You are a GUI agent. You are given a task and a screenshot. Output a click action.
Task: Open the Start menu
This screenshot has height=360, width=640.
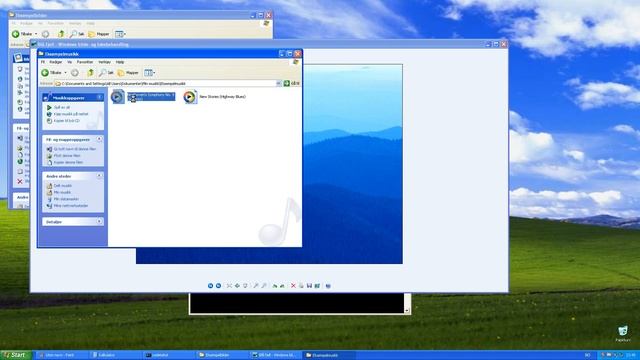click(x=16, y=355)
